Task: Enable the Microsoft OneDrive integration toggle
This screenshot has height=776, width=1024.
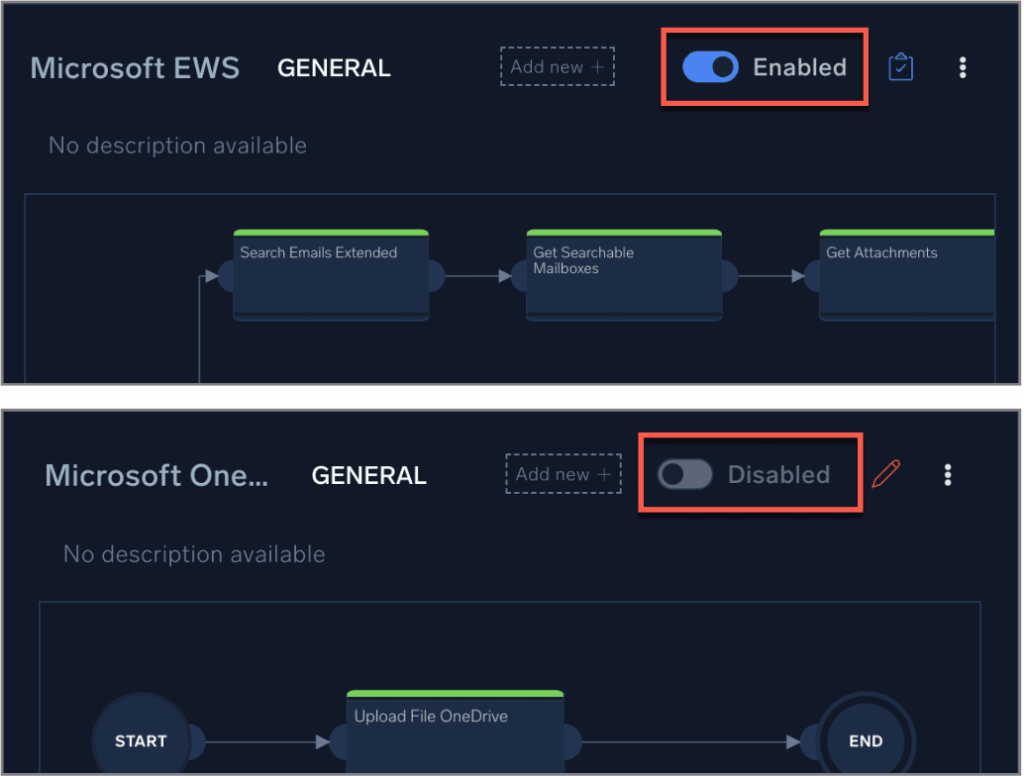Action: 685,474
